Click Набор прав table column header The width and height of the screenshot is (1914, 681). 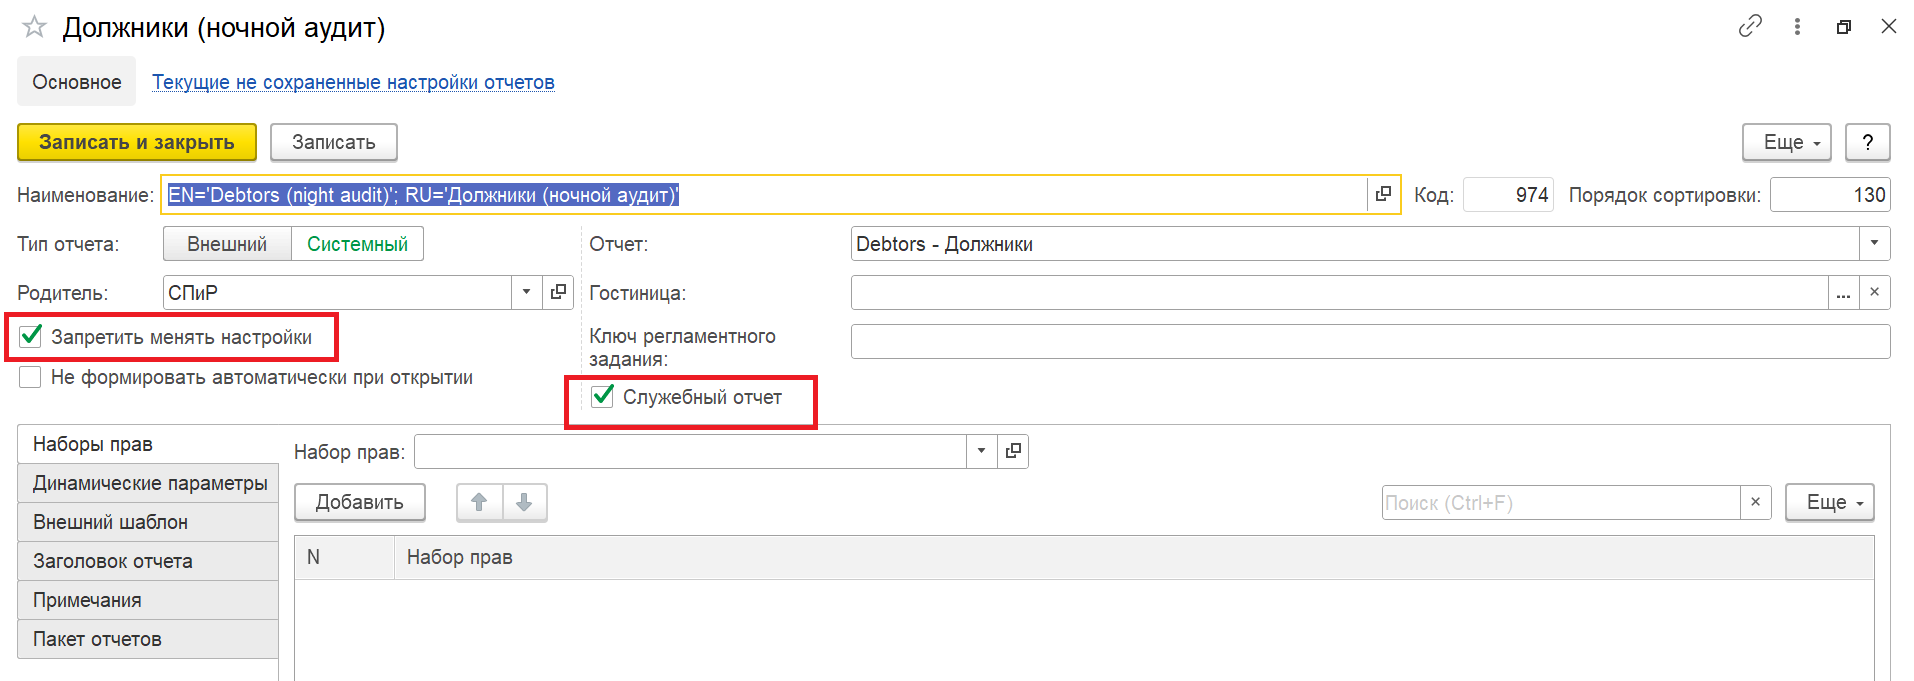(1134, 557)
